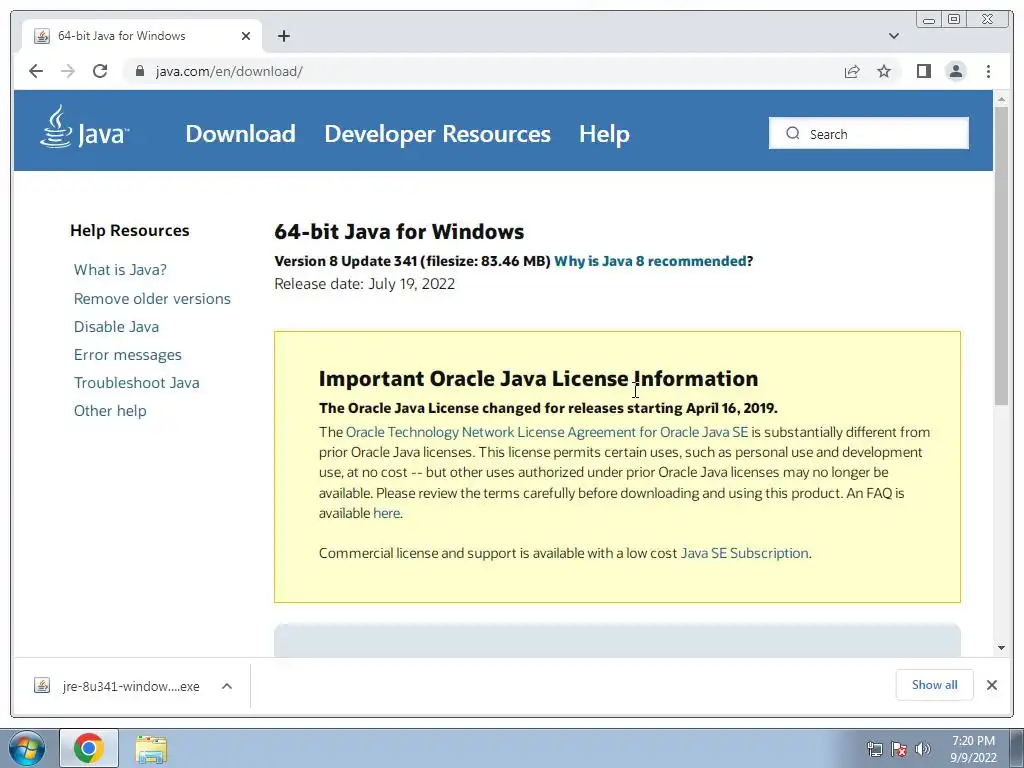Screen dimensions: 1024x768
Task: Click the scrollbar down arrow
Action: click(1001, 648)
